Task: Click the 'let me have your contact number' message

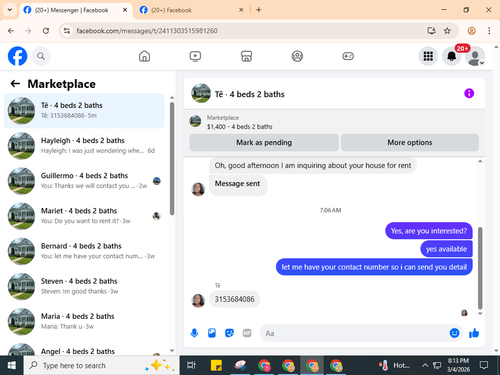Action: (x=374, y=267)
